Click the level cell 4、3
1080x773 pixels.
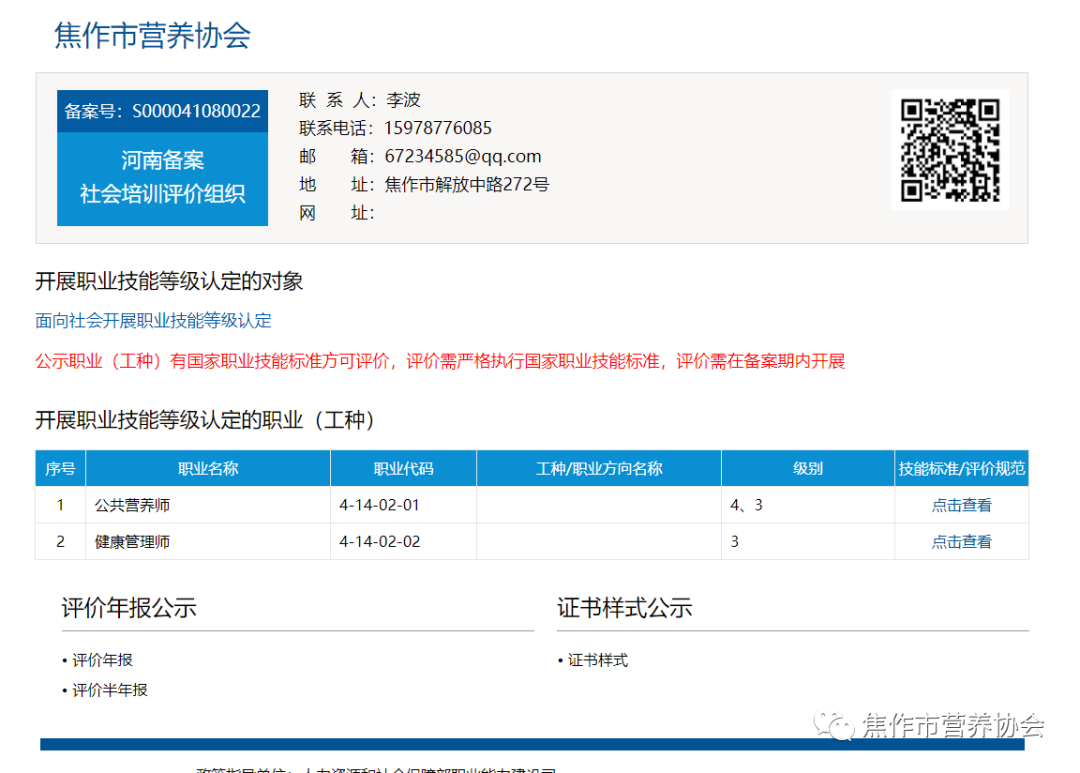[x=808, y=505]
